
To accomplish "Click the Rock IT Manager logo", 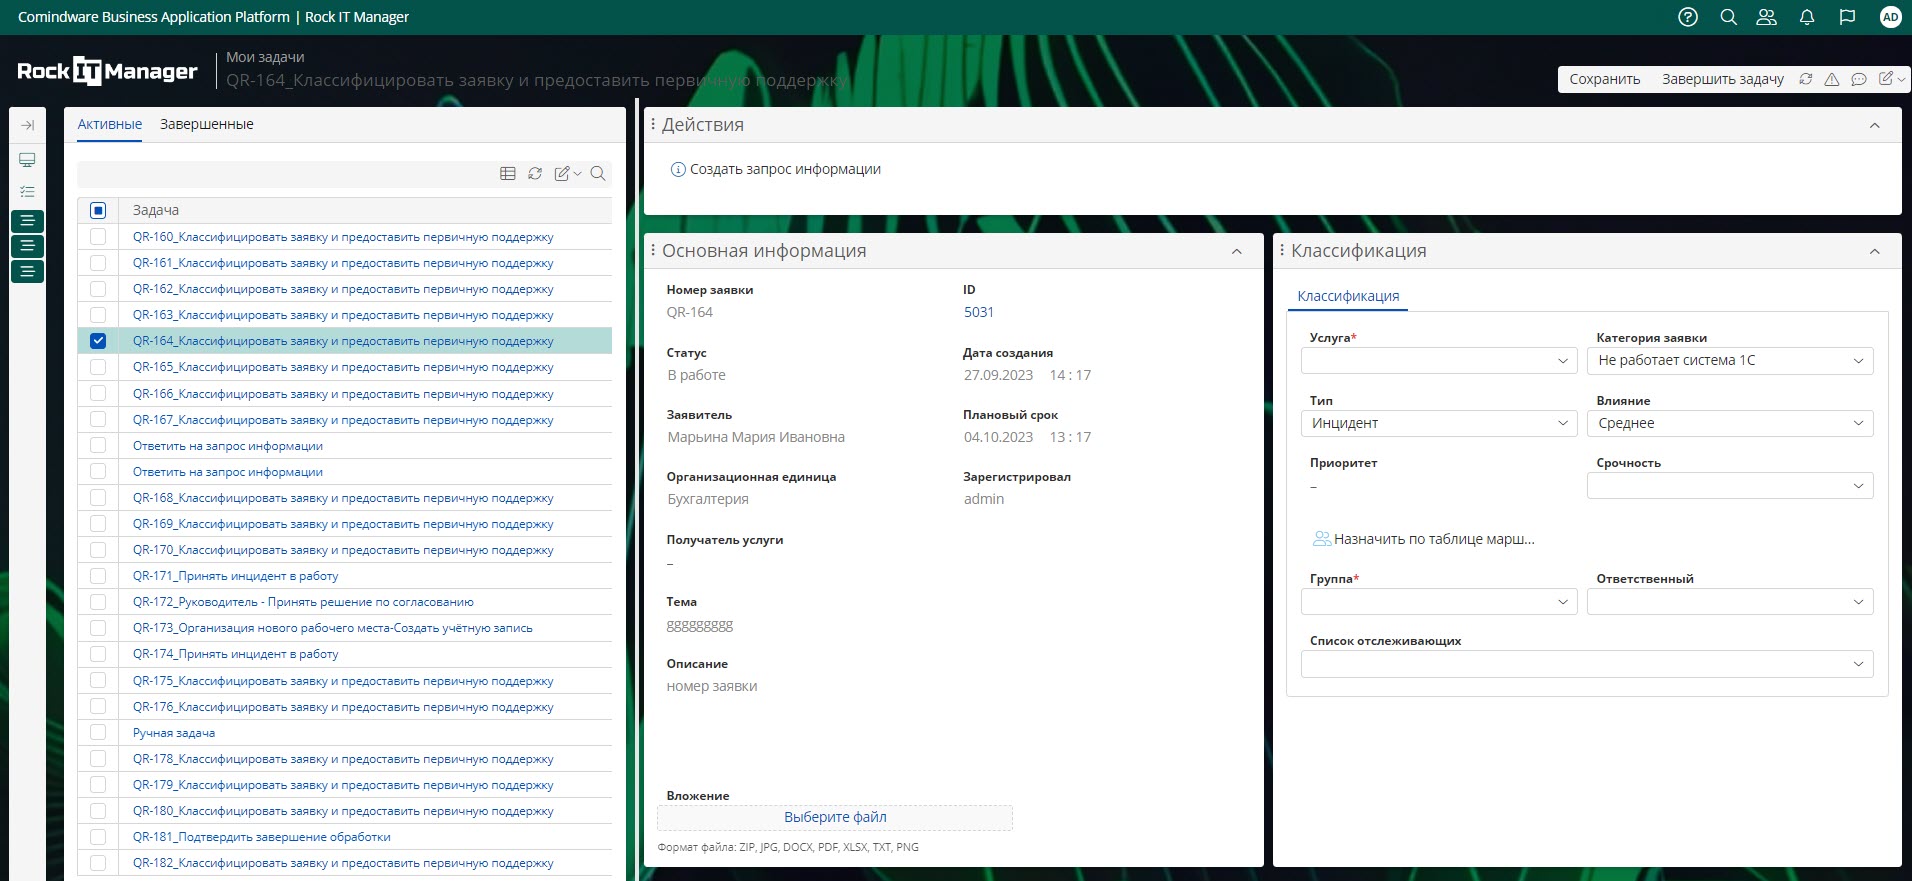I will point(107,71).
